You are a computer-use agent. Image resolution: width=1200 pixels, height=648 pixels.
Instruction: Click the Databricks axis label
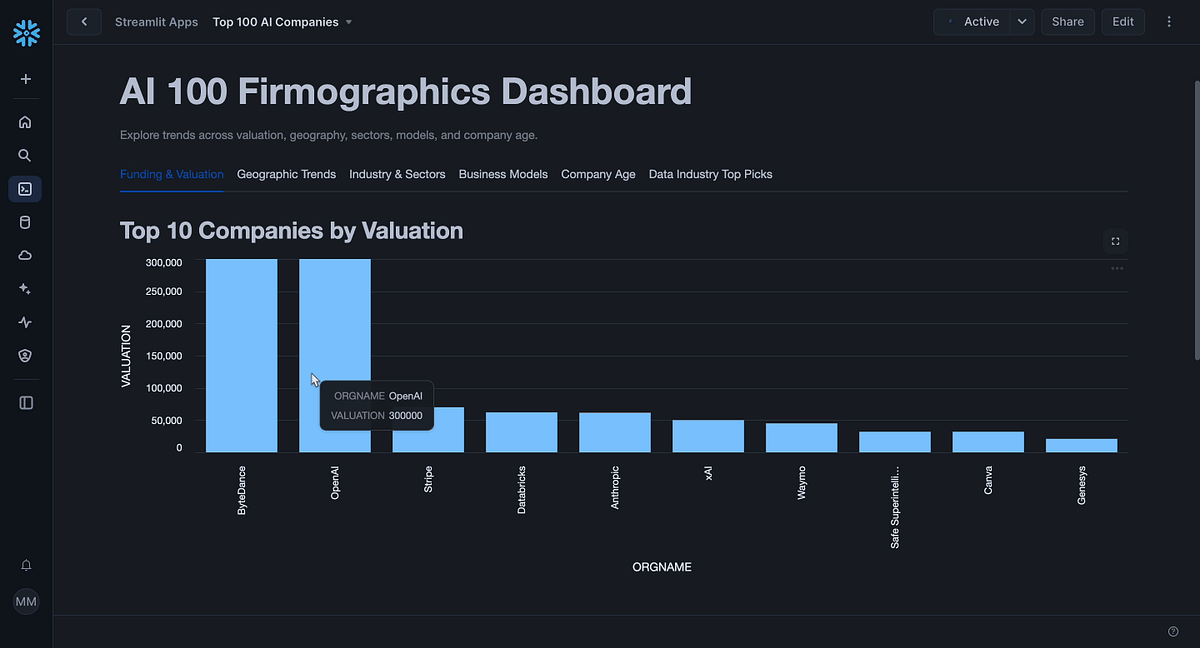521,489
